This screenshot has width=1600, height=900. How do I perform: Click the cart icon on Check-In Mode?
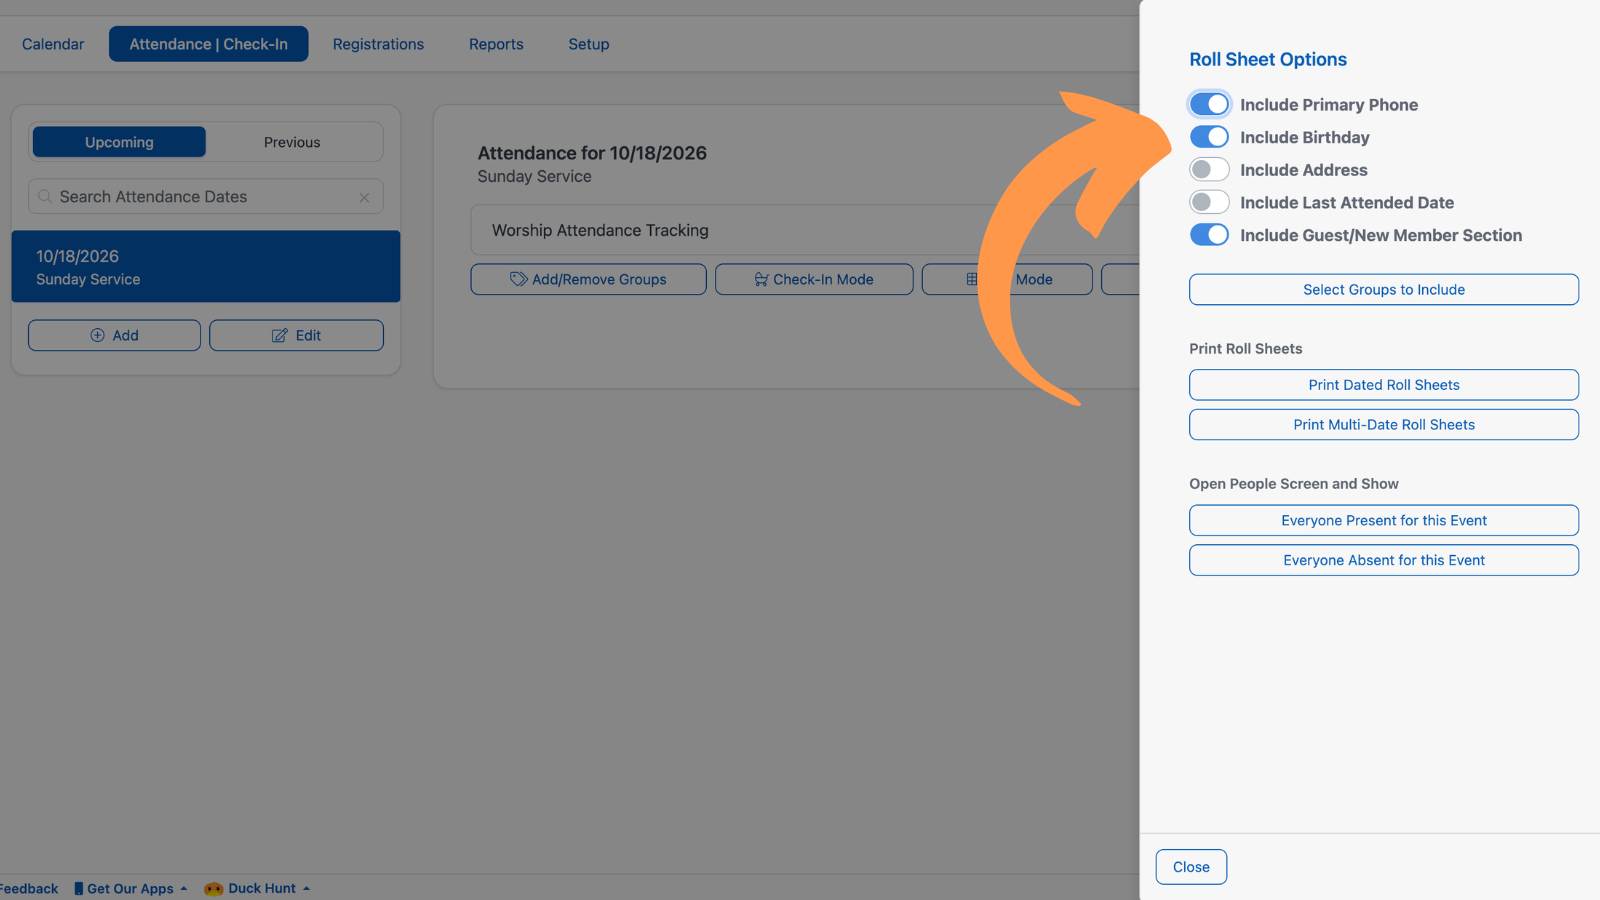tap(762, 280)
